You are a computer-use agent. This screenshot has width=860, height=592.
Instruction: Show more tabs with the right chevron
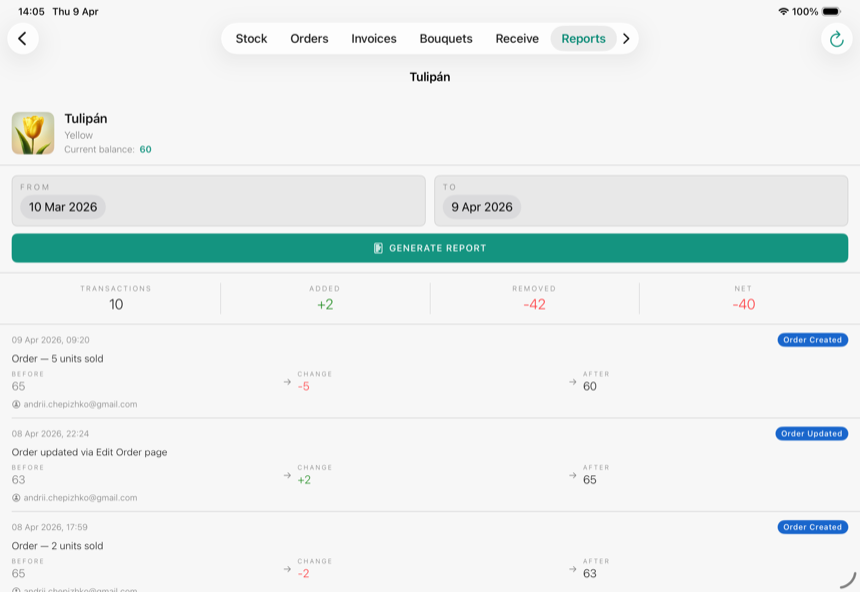pyautogui.click(x=626, y=38)
